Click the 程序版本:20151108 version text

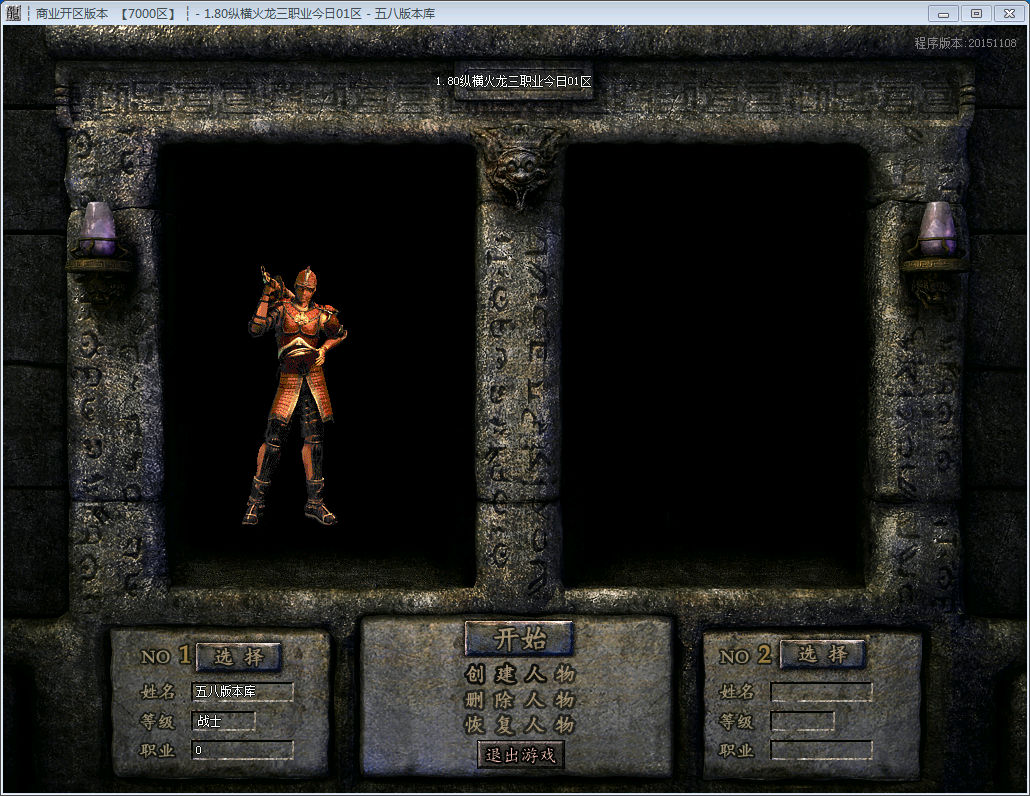coord(965,43)
